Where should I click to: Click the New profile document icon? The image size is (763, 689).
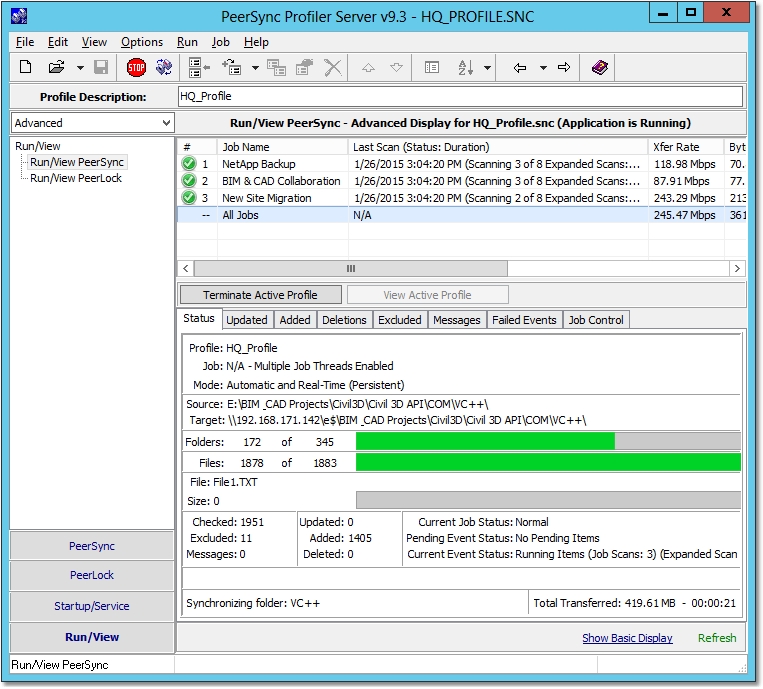[25, 67]
